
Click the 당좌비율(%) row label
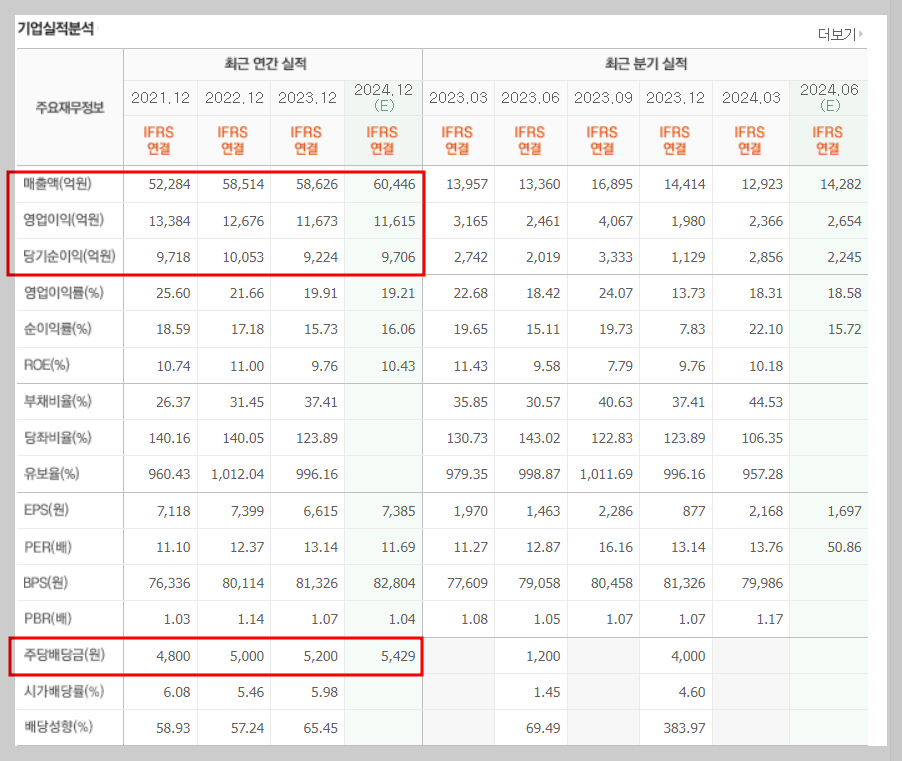point(58,438)
